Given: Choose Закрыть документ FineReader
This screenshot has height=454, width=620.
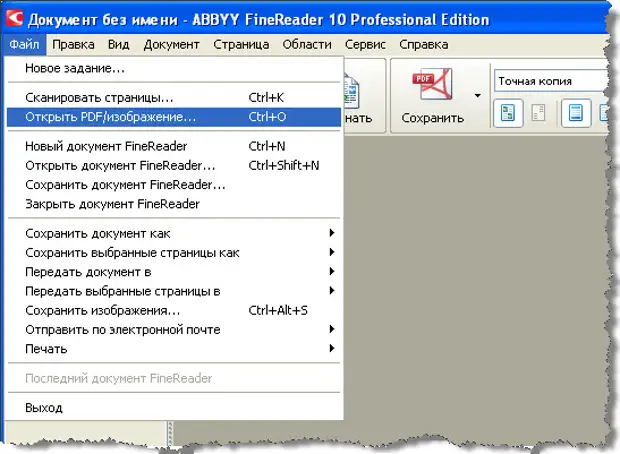Looking at the screenshot, I should (174, 204).
